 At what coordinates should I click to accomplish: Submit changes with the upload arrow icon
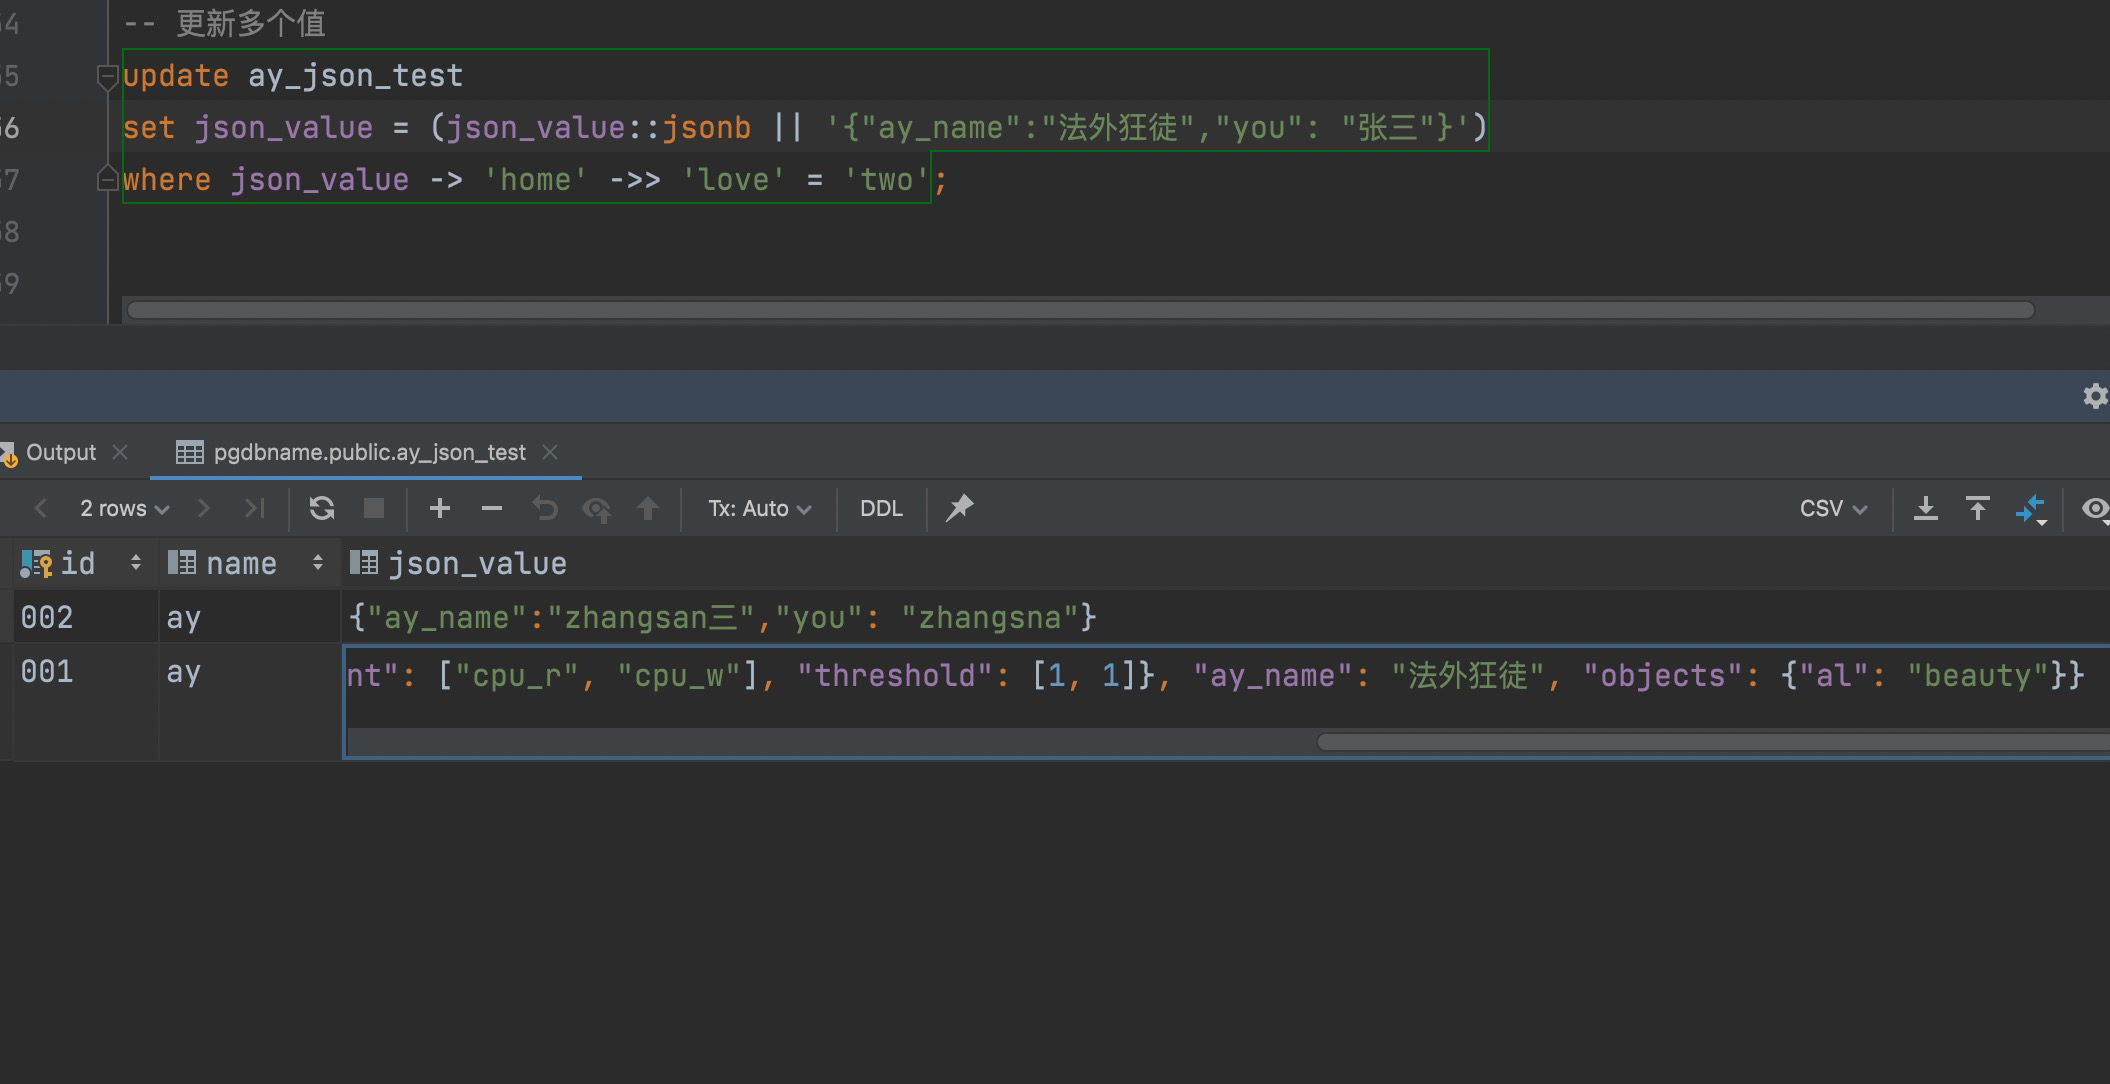click(648, 508)
